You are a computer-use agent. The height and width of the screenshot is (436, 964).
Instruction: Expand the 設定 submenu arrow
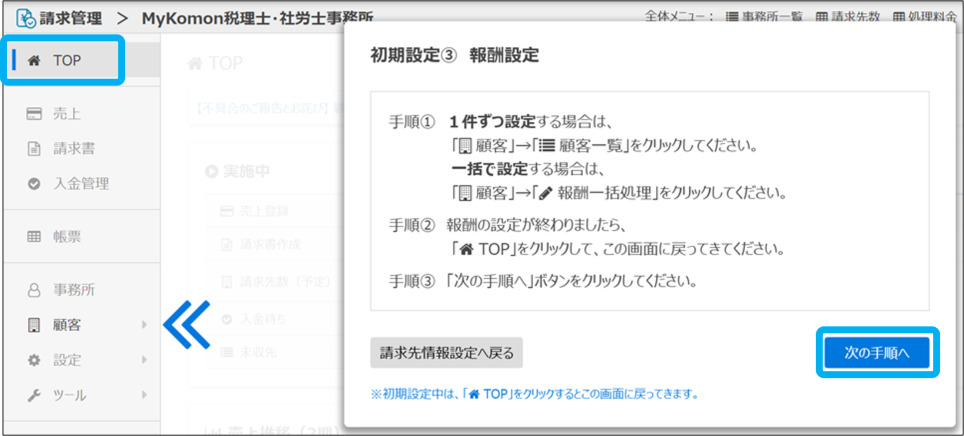(144, 360)
